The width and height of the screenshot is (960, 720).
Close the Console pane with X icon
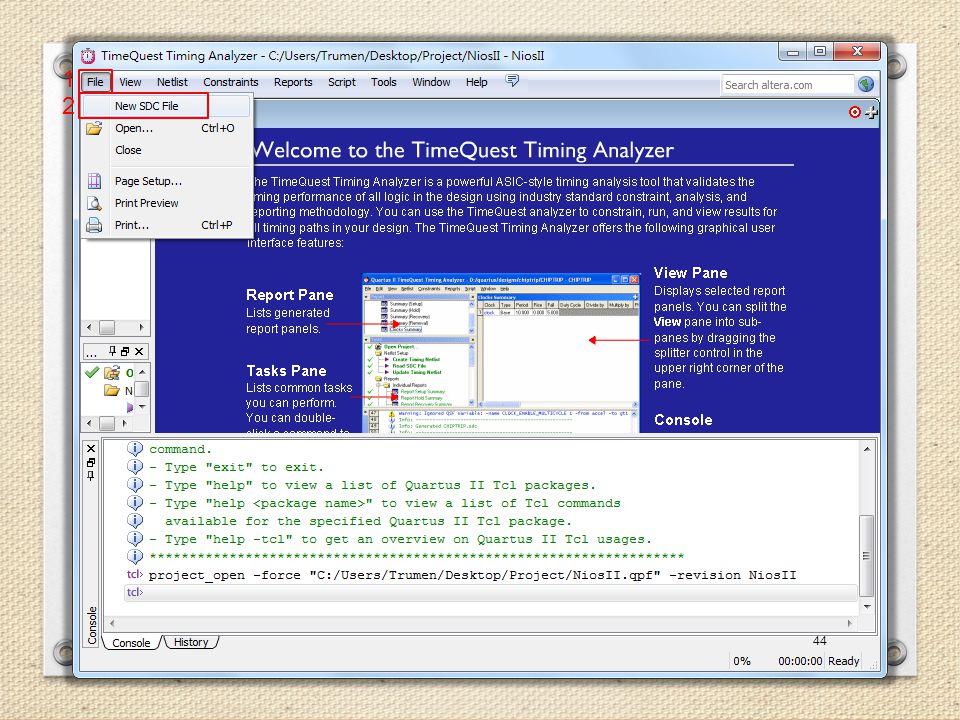[91, 449]
